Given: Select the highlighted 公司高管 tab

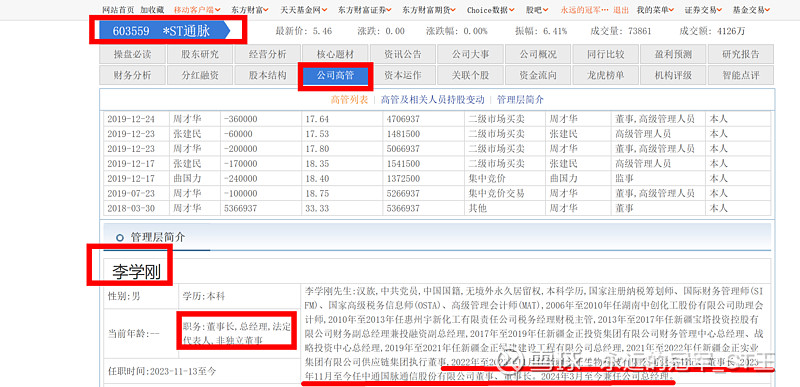Looking at the screenshot, I should coord(335,75).
